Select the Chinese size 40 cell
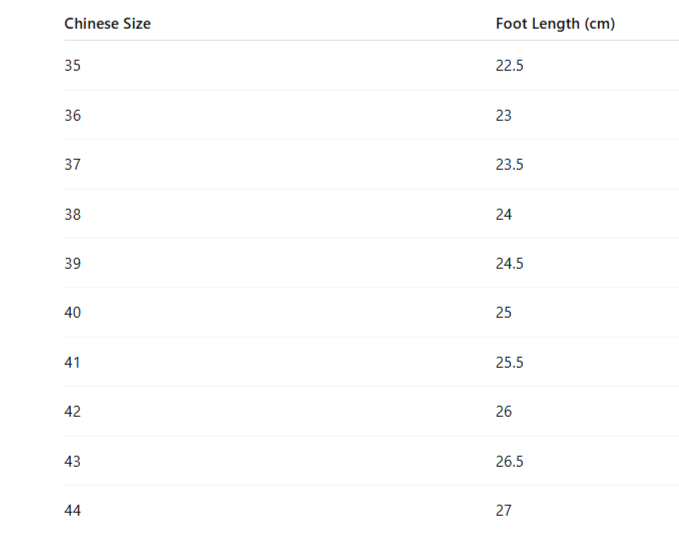Screen dimensions: 679x547 pos(72,312)
